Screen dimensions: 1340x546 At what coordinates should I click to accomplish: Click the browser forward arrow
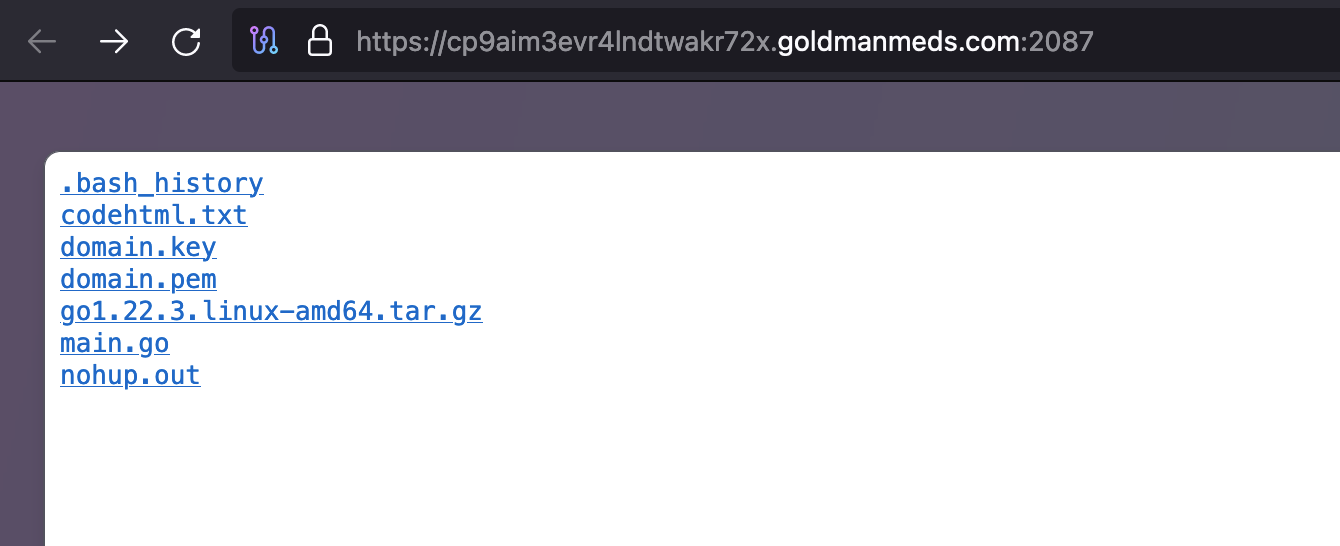coord(113,41)
